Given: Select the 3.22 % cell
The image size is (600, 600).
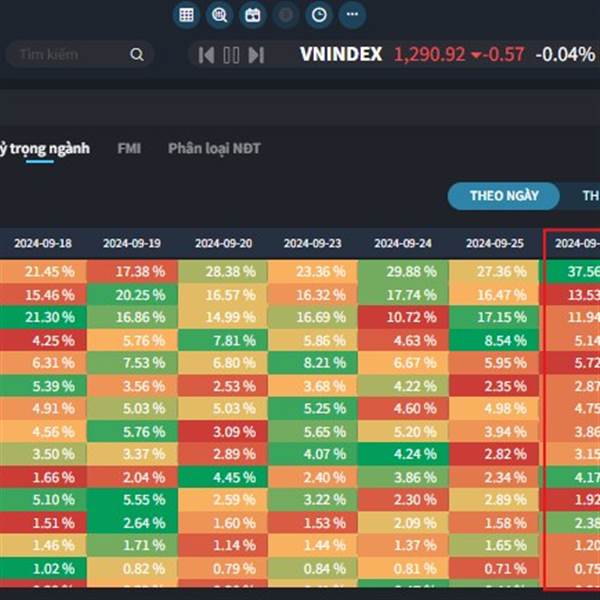Looking at the screenshot, I should [x=313, y=499].
